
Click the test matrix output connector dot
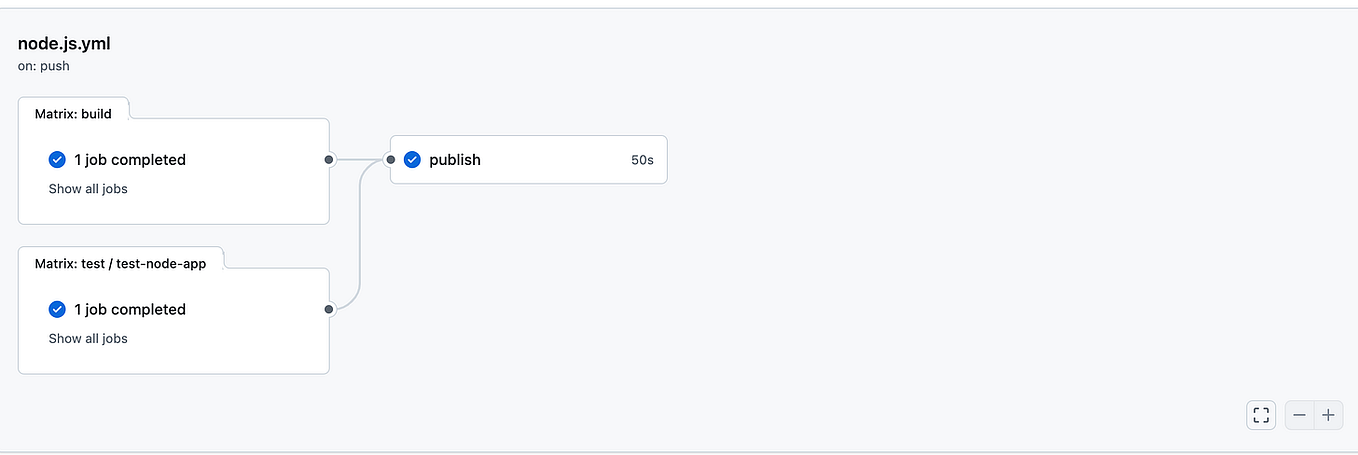pyautogui.click(x=329, y=310)
